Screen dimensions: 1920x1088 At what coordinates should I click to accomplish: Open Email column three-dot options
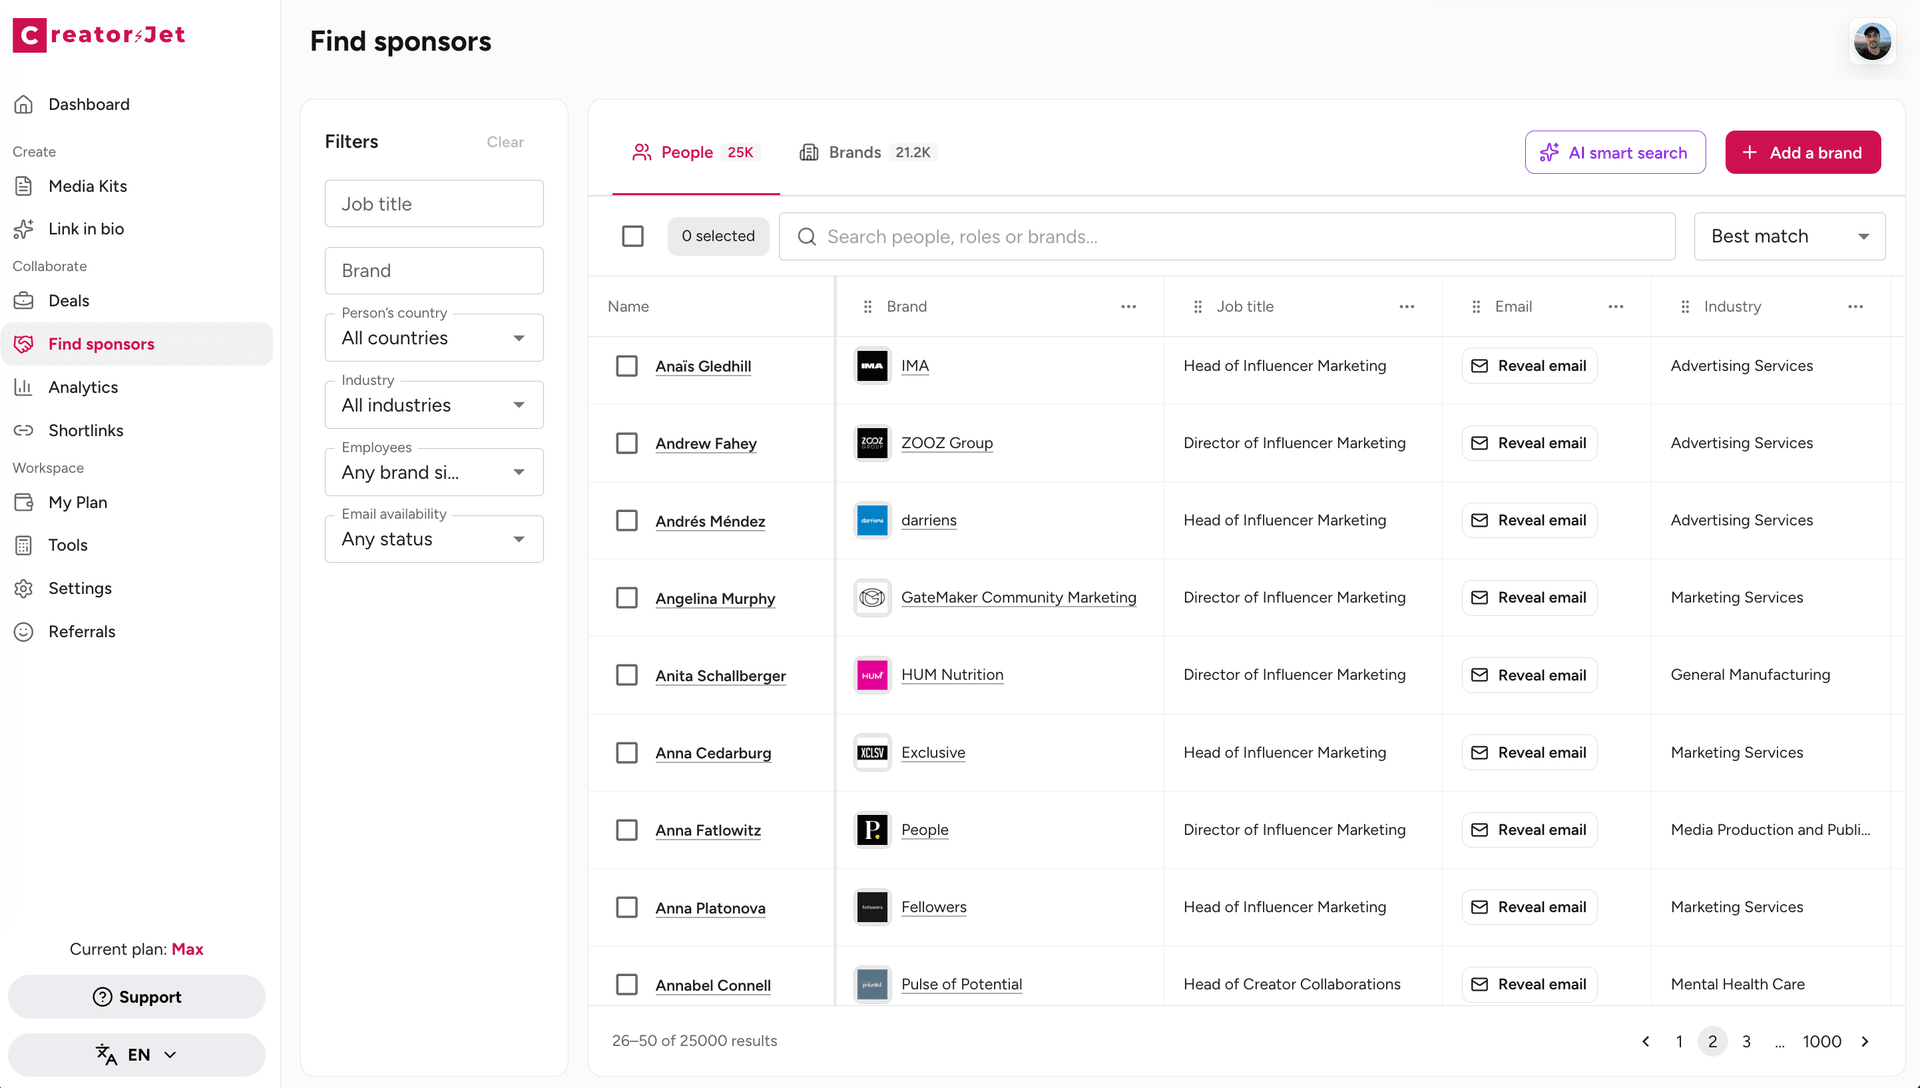1615,307
